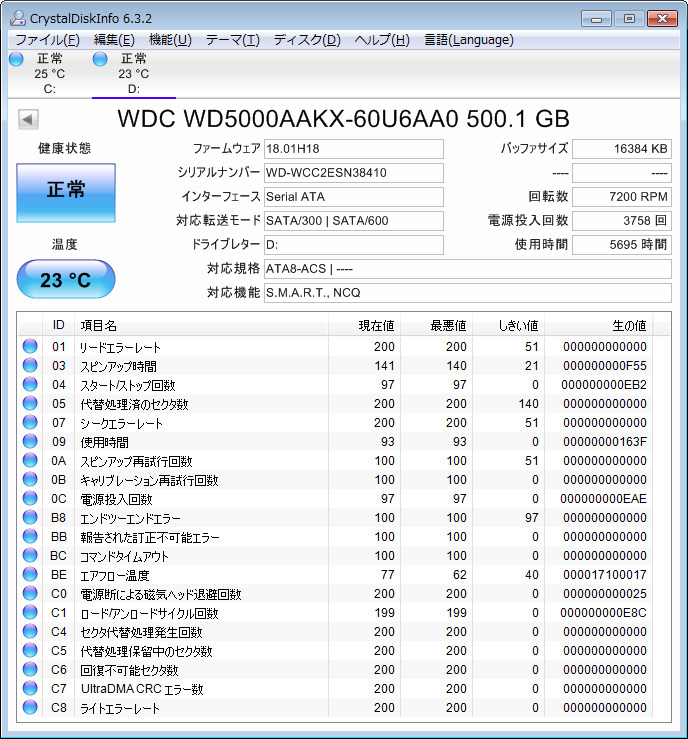Click status orb for ID 01 リードエラーレート
The height and width of the screenshot is (739, 688).
[x=30, y=346]
